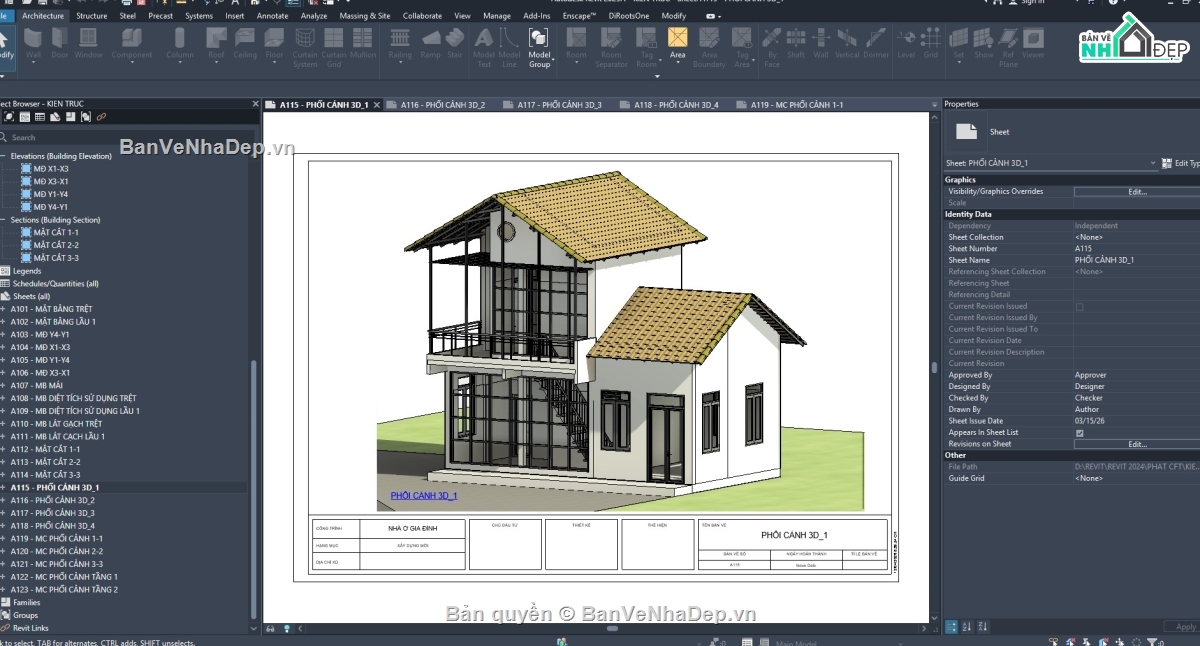The width and height of the screenshot is (1200, 646).
Task: Close the A115 - PHỐI CẢNH 3D_1 tab
Action: [x=377, y=105]
